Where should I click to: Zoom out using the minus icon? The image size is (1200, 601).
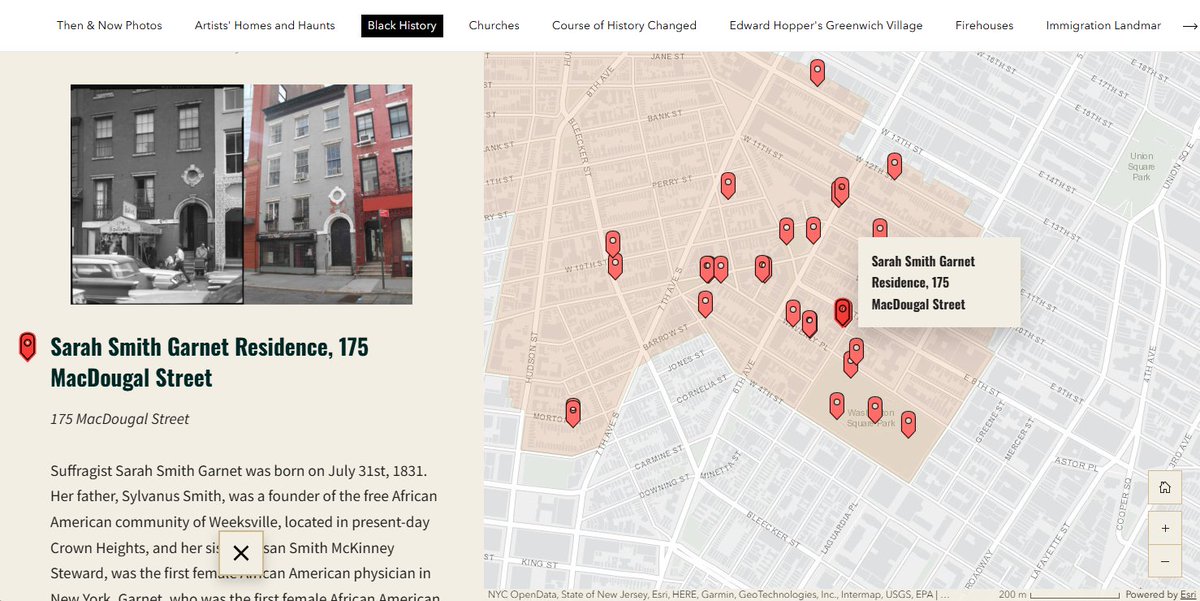[x=1164, y=561]
